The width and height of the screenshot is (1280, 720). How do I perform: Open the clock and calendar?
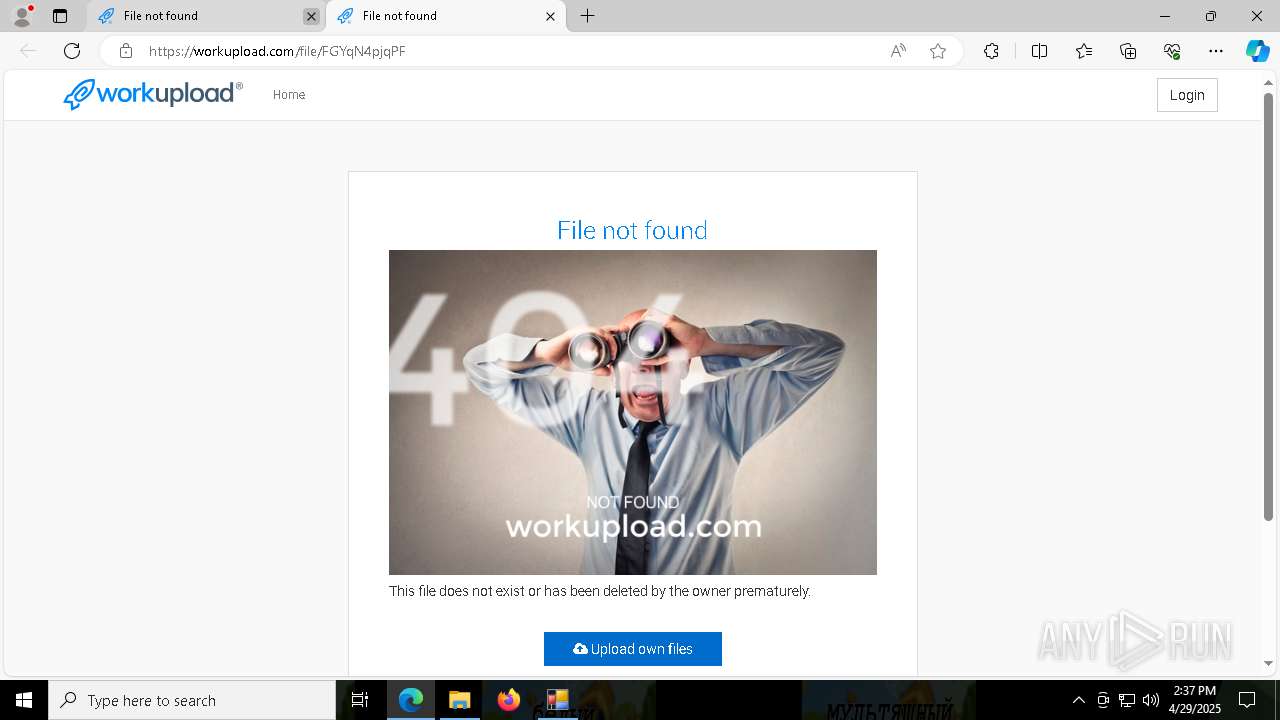pos(1194,700)
